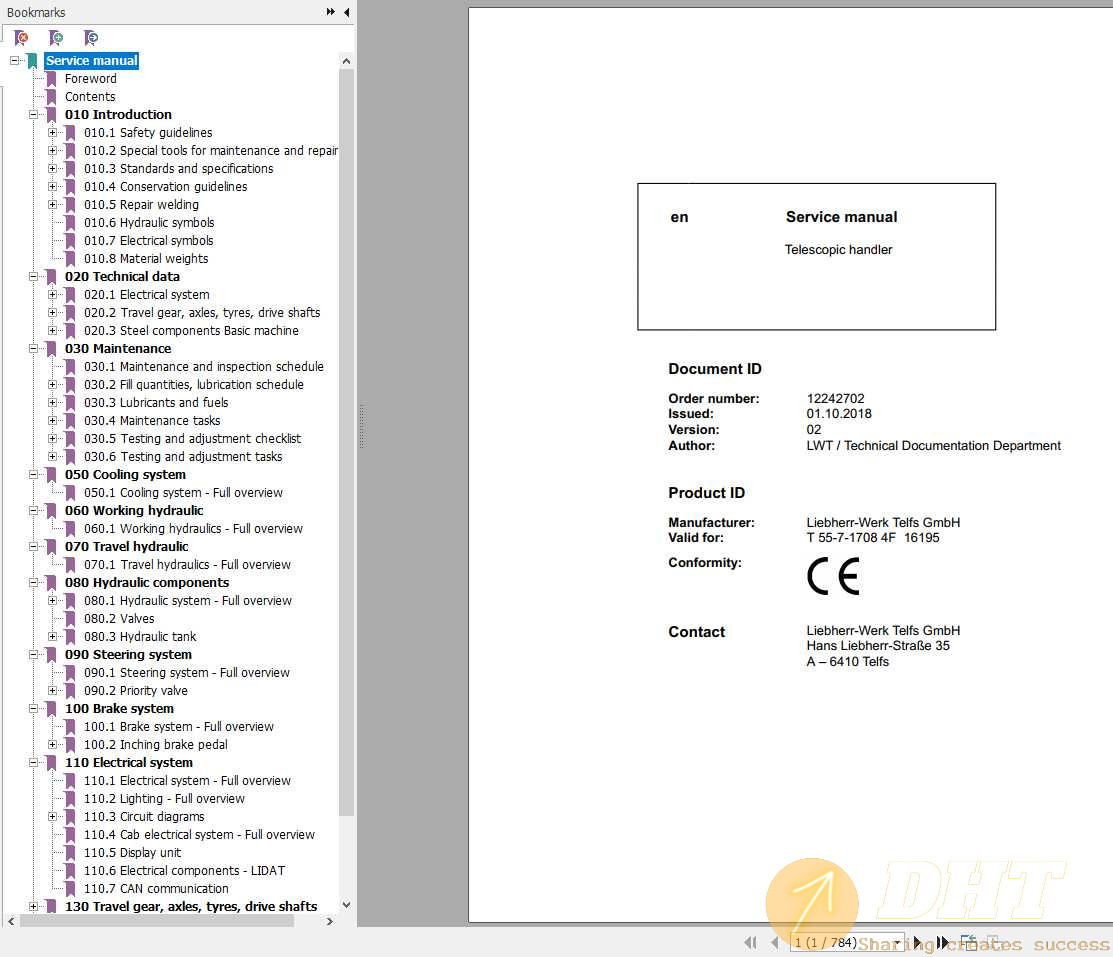
Task: Expand the 020.1 Electrical system node
Action: 53,295
